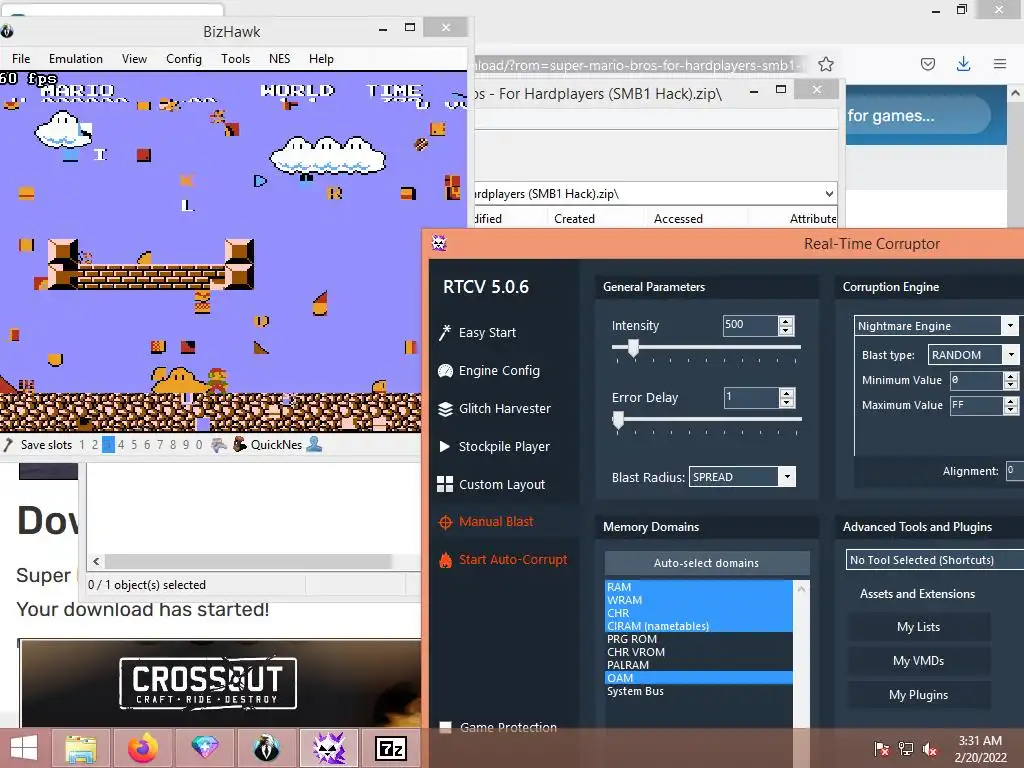The image size is (1024, 768).
Task: Click the network tray icon
Action: [x=906, y=748]
